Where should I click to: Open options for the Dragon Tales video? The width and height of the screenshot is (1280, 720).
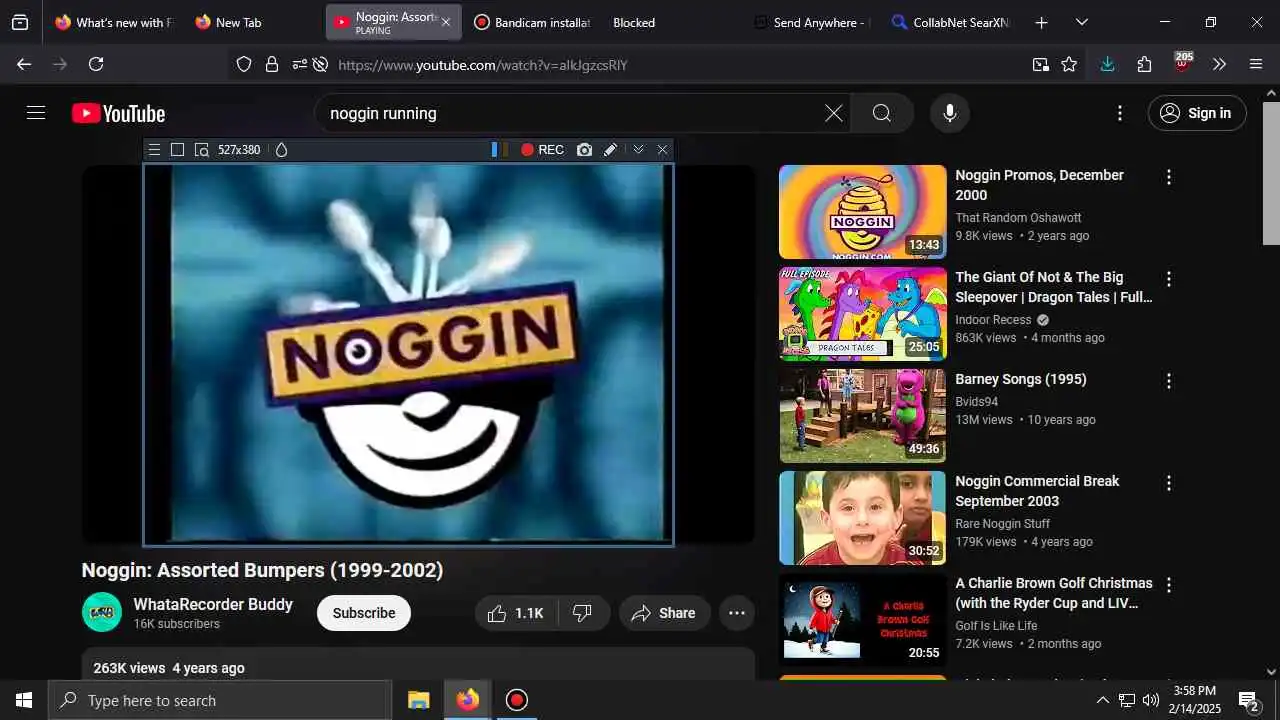click(1168, 279)
